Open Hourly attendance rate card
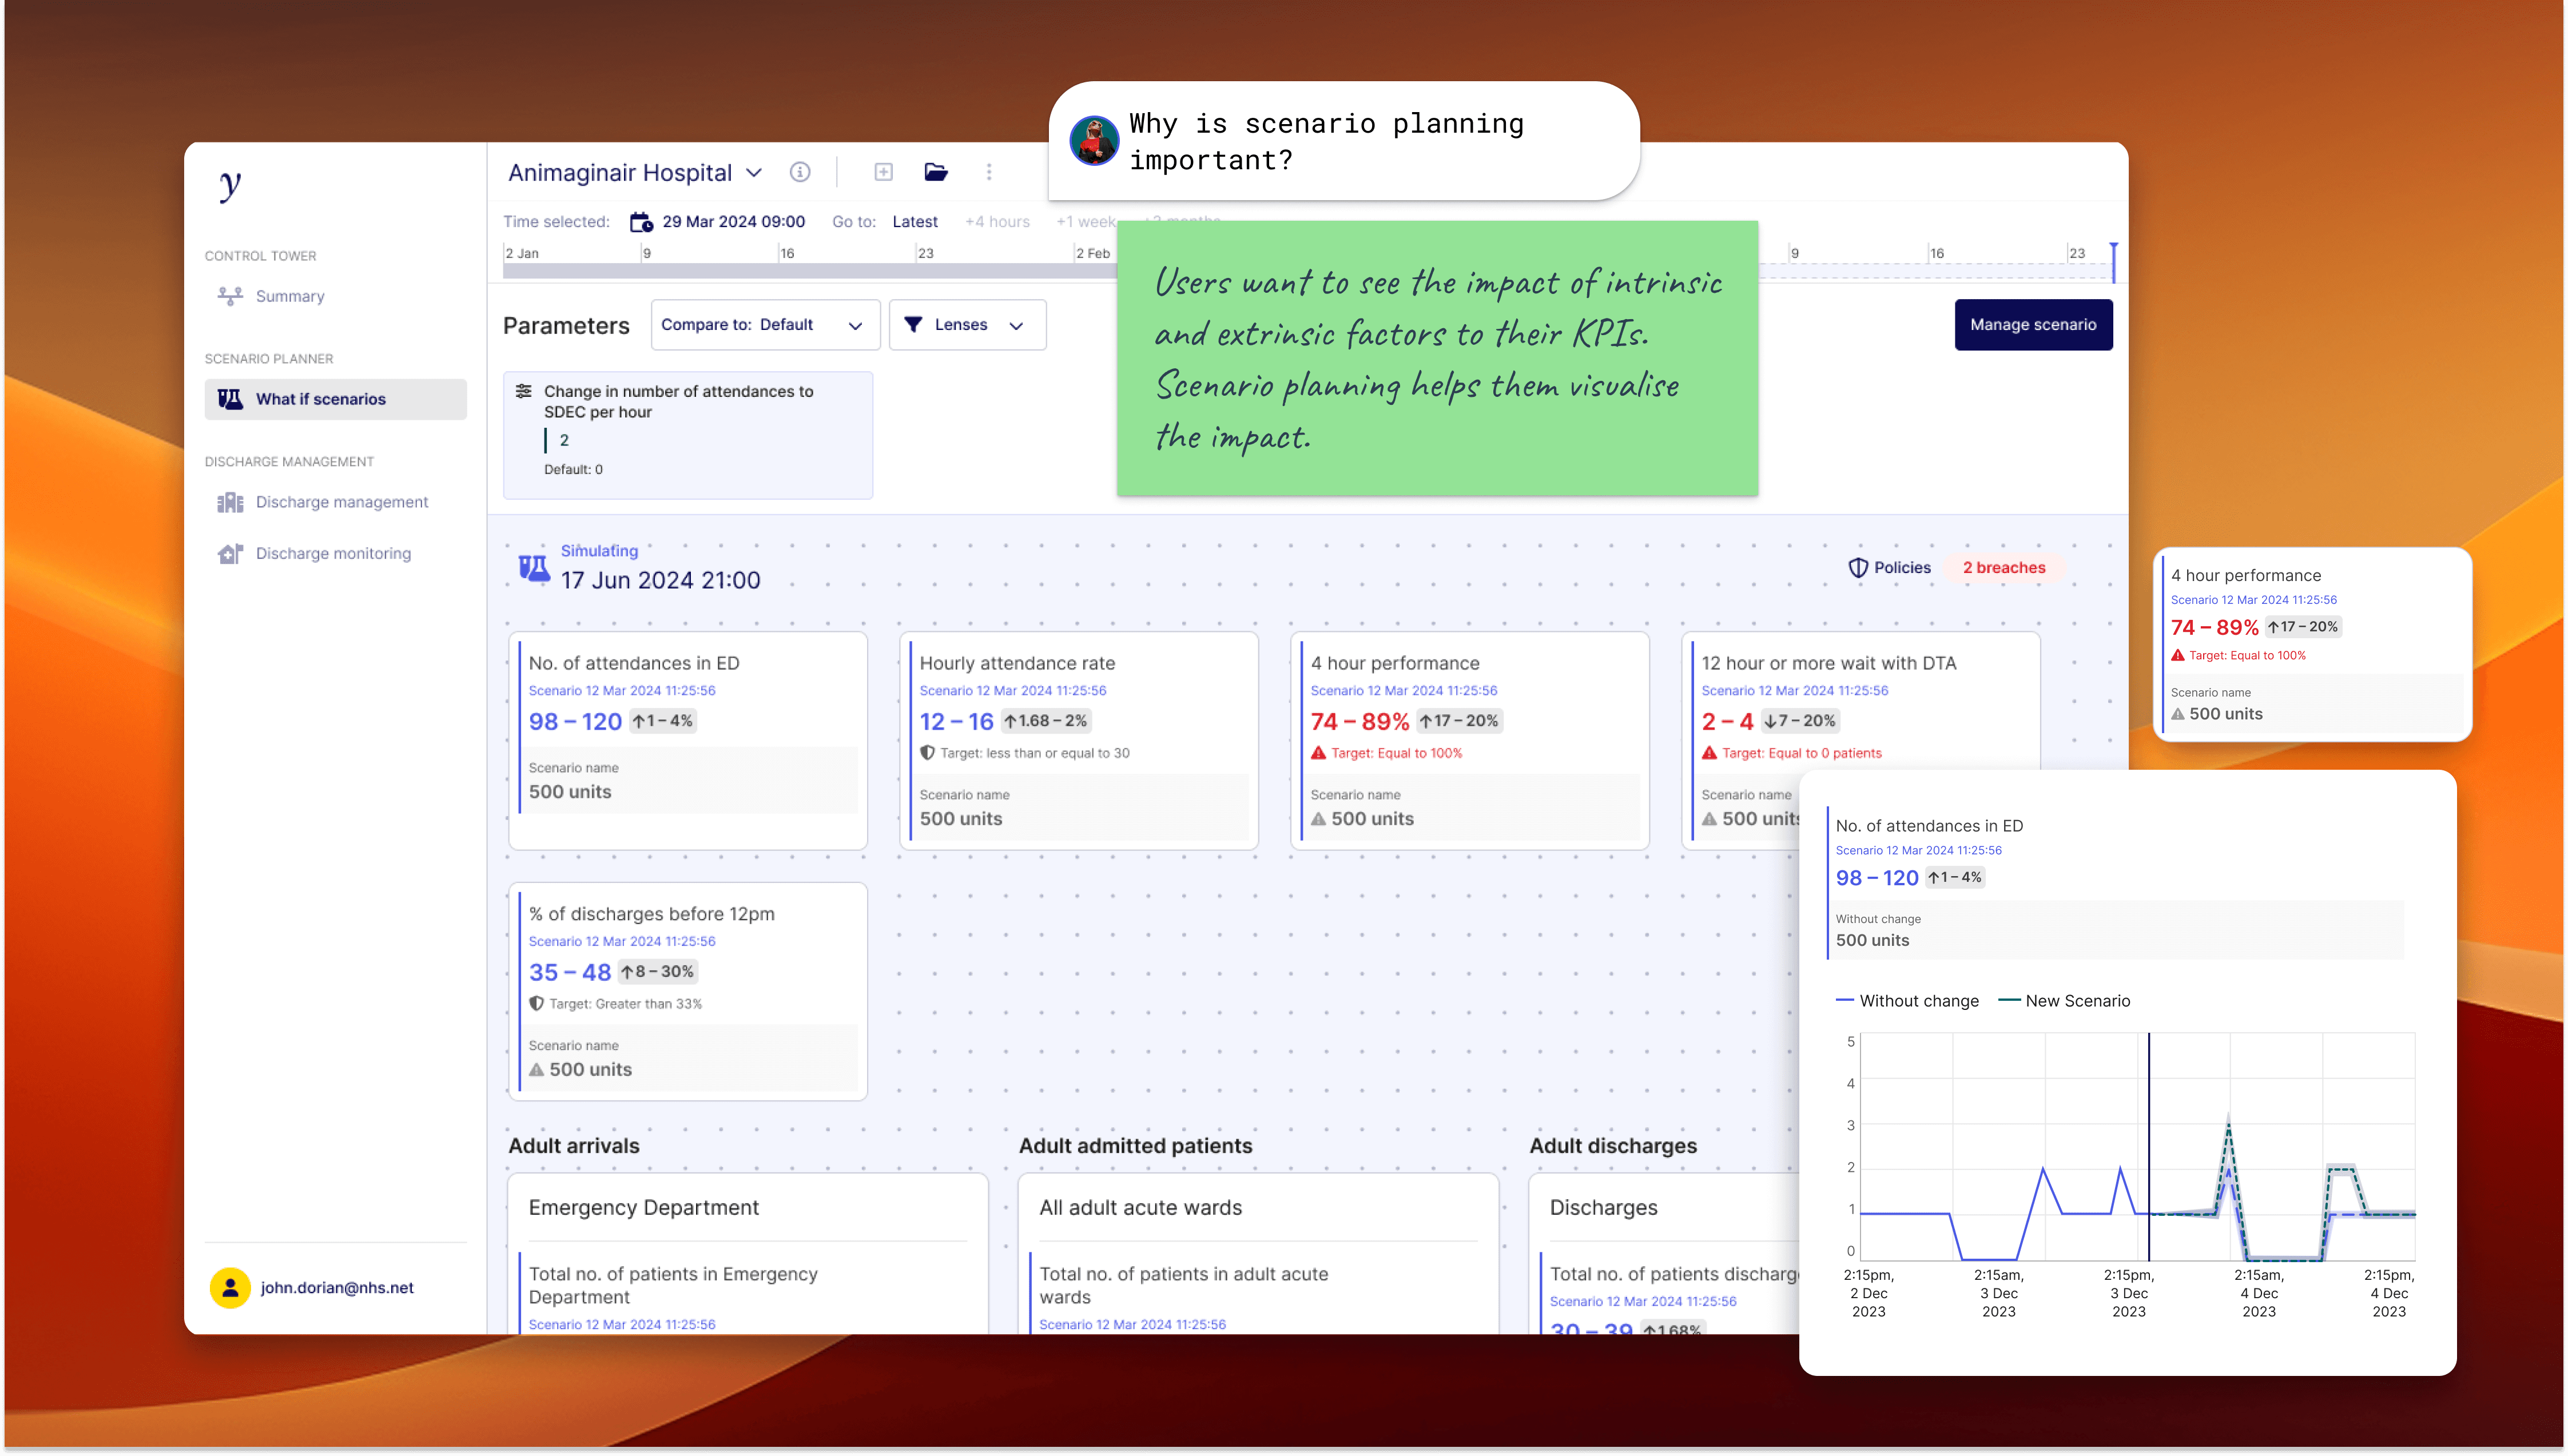Image resolution: width=2568 pixels, height=1456 pixels. tap(1079, 741)
